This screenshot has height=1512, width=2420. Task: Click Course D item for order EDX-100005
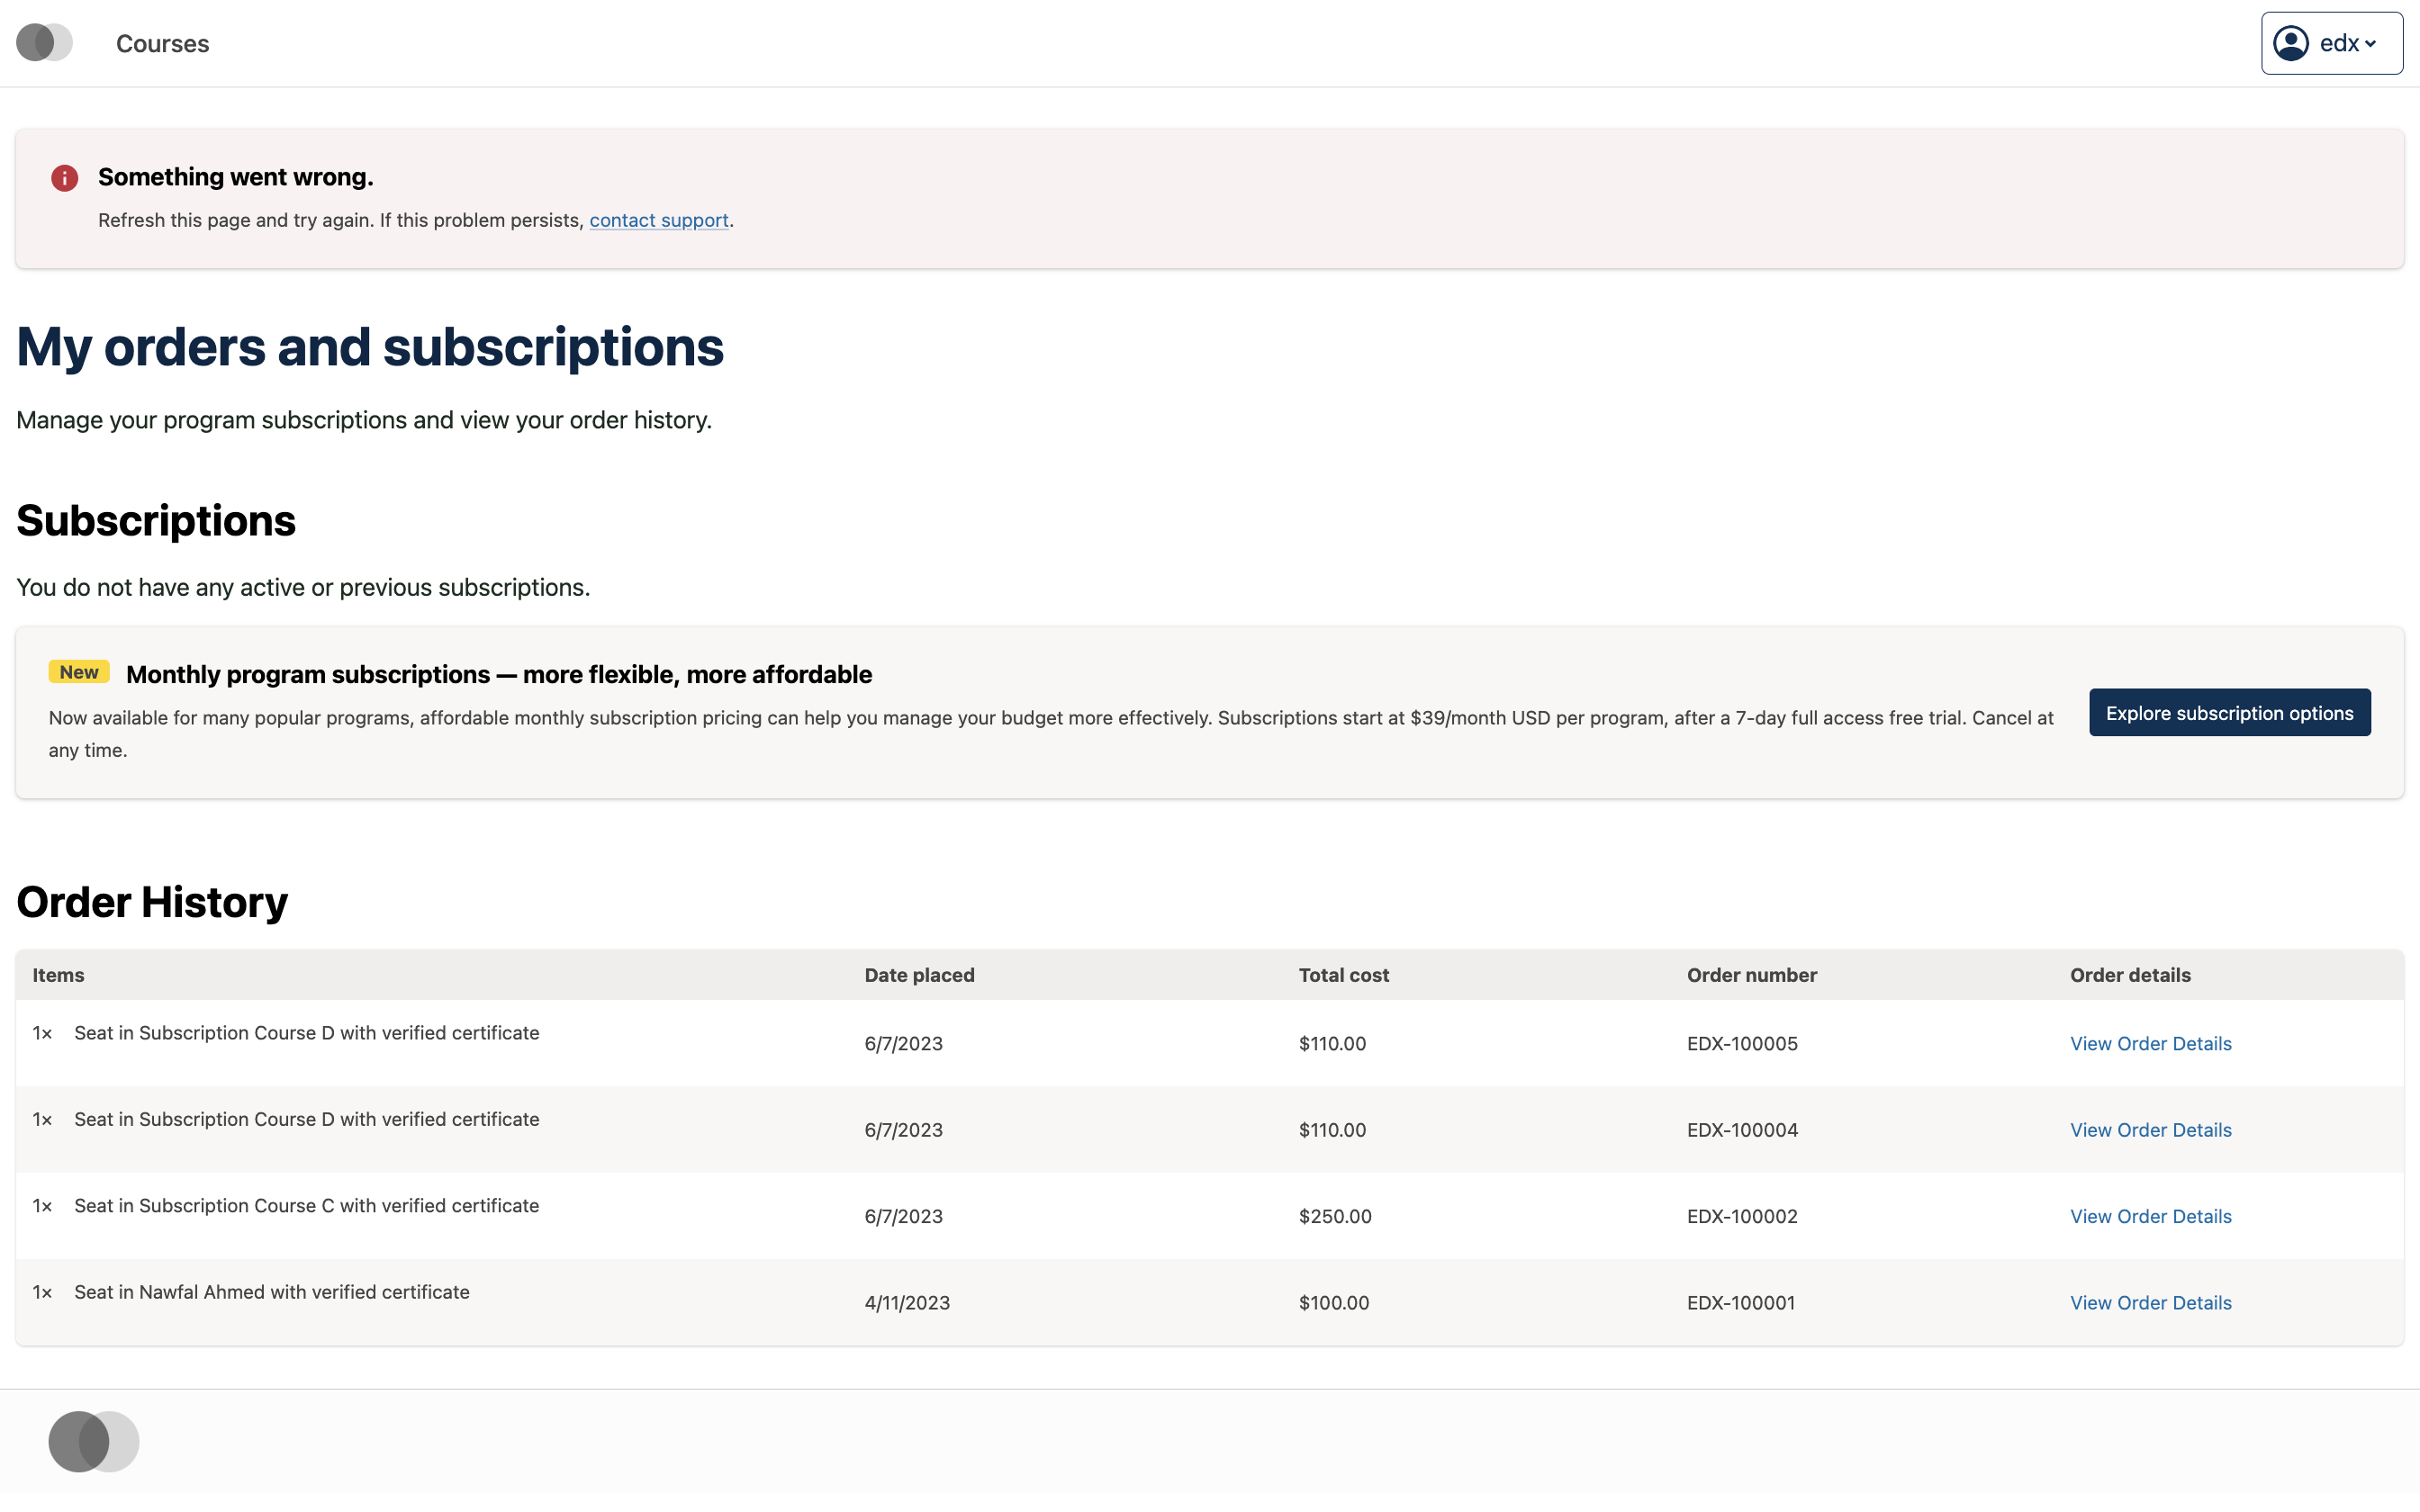point(307,1033)
